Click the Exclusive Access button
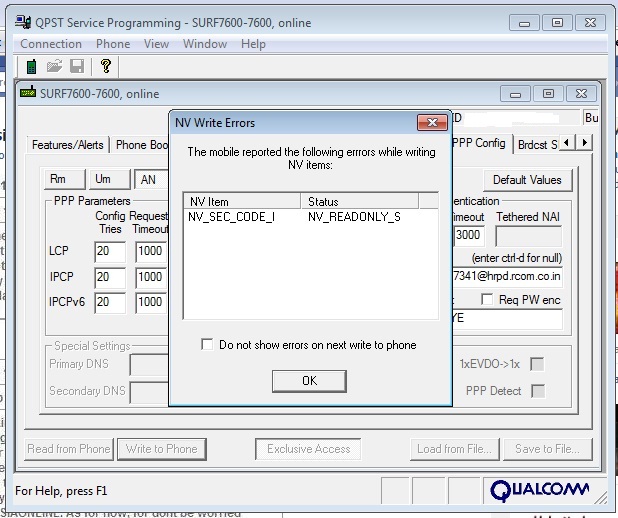The width and height of the screenshot is (618, 518). [308, 449]
